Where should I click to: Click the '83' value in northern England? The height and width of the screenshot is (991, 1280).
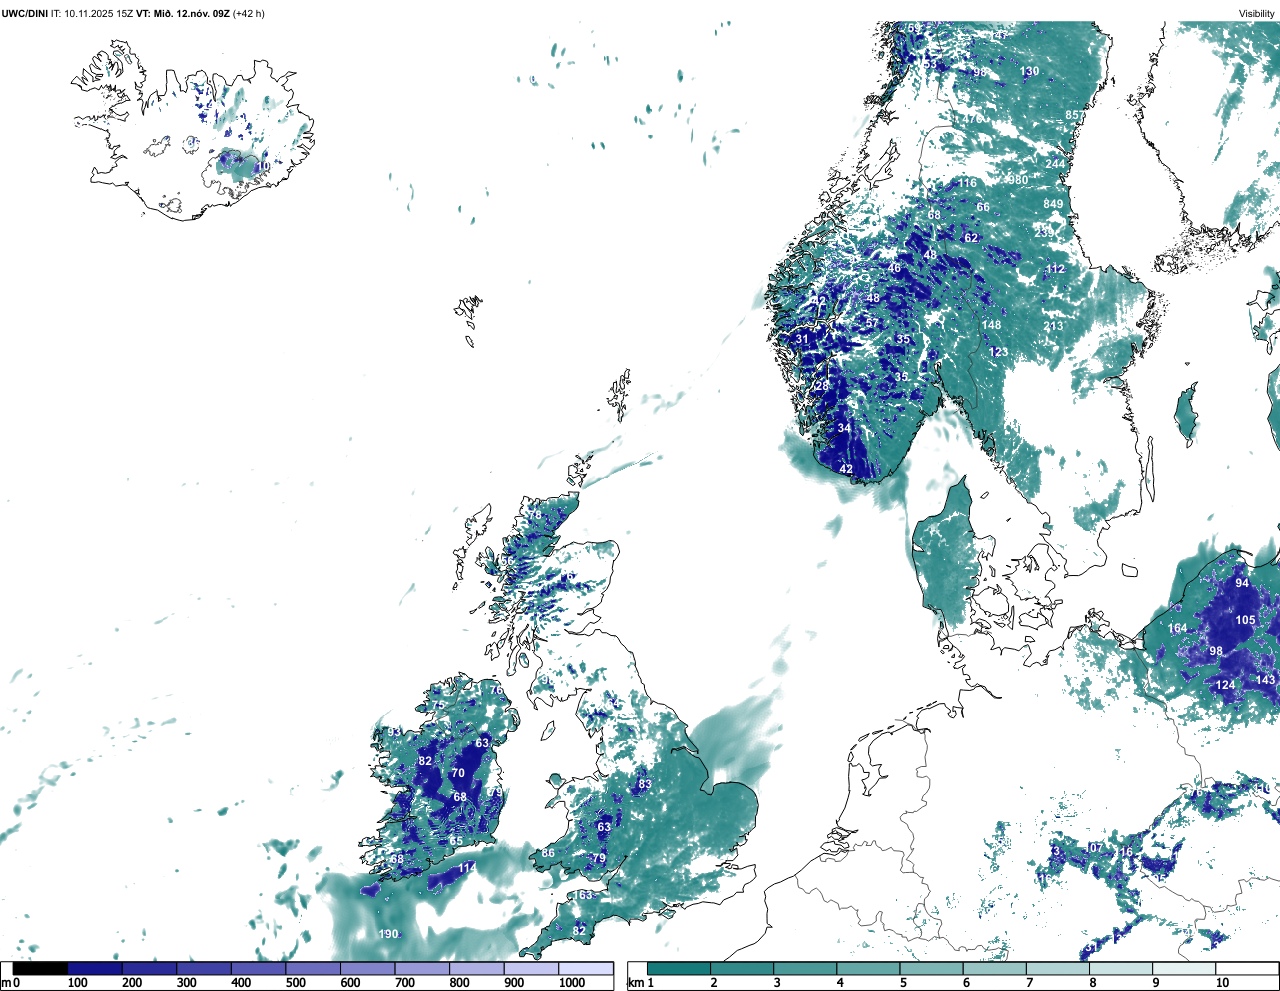pos(645,784)
